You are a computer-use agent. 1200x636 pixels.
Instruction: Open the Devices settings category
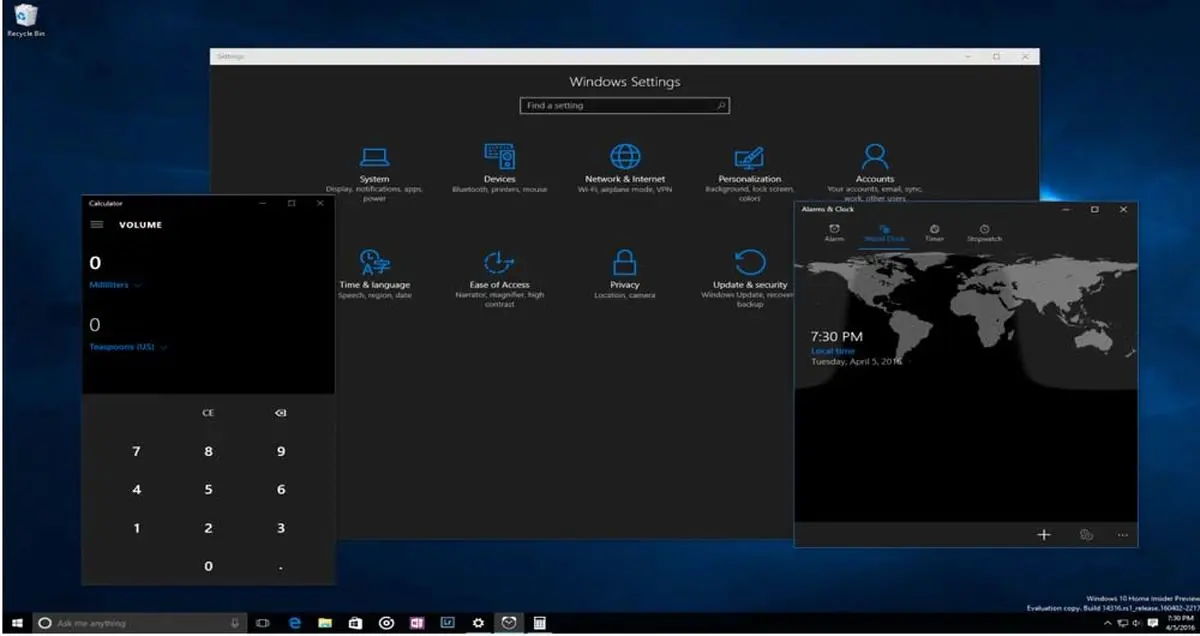pos(499,165)
